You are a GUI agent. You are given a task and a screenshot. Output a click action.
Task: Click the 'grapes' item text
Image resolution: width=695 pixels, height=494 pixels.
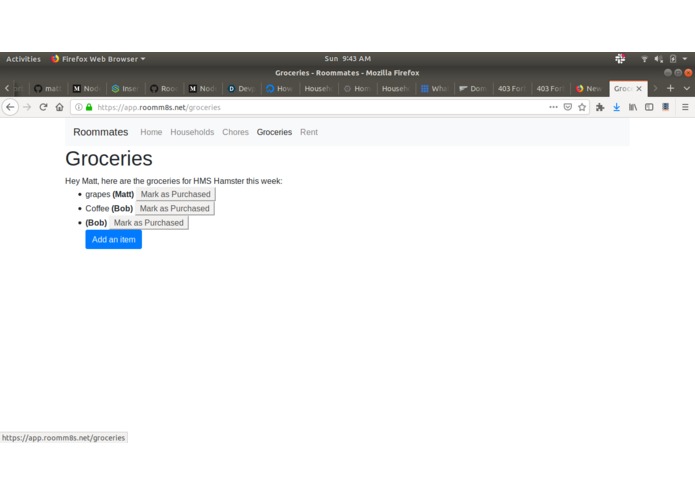pyautogui.click(x=98, y=194)
